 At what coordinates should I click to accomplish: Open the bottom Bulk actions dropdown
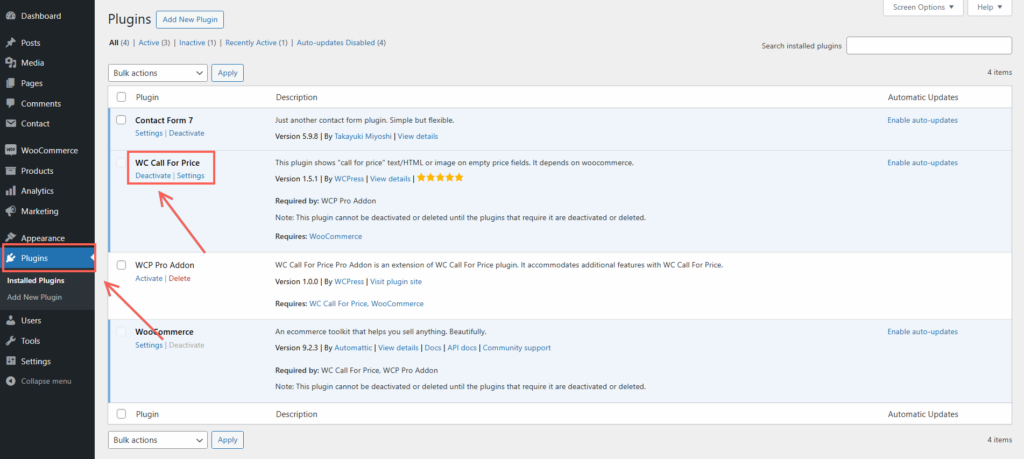[157, 440]
